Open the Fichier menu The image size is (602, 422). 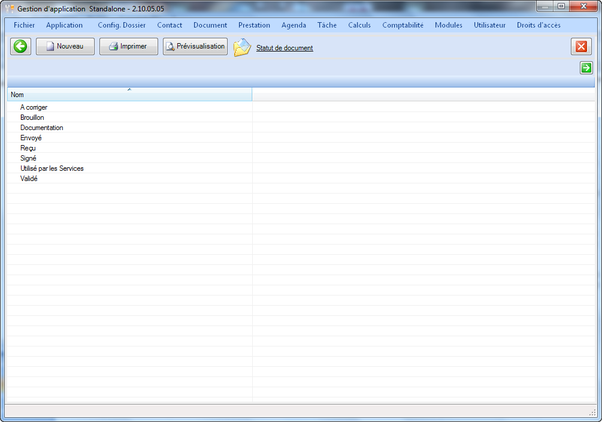25,24
